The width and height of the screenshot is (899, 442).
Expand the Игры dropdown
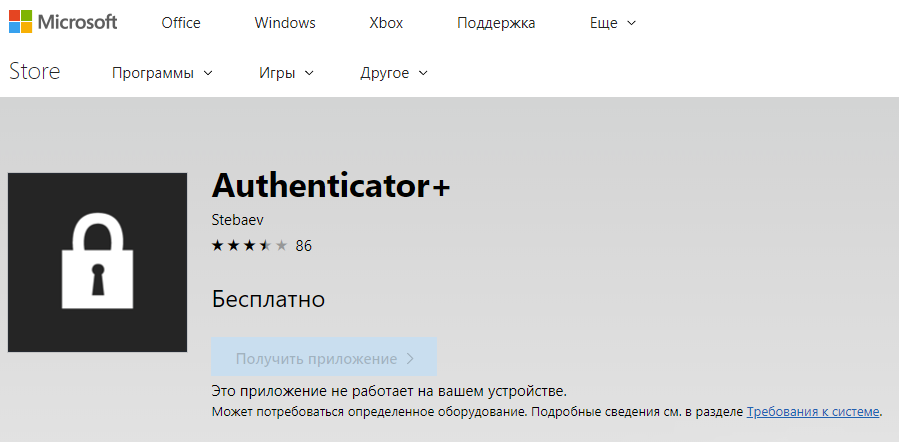[286, 73]
